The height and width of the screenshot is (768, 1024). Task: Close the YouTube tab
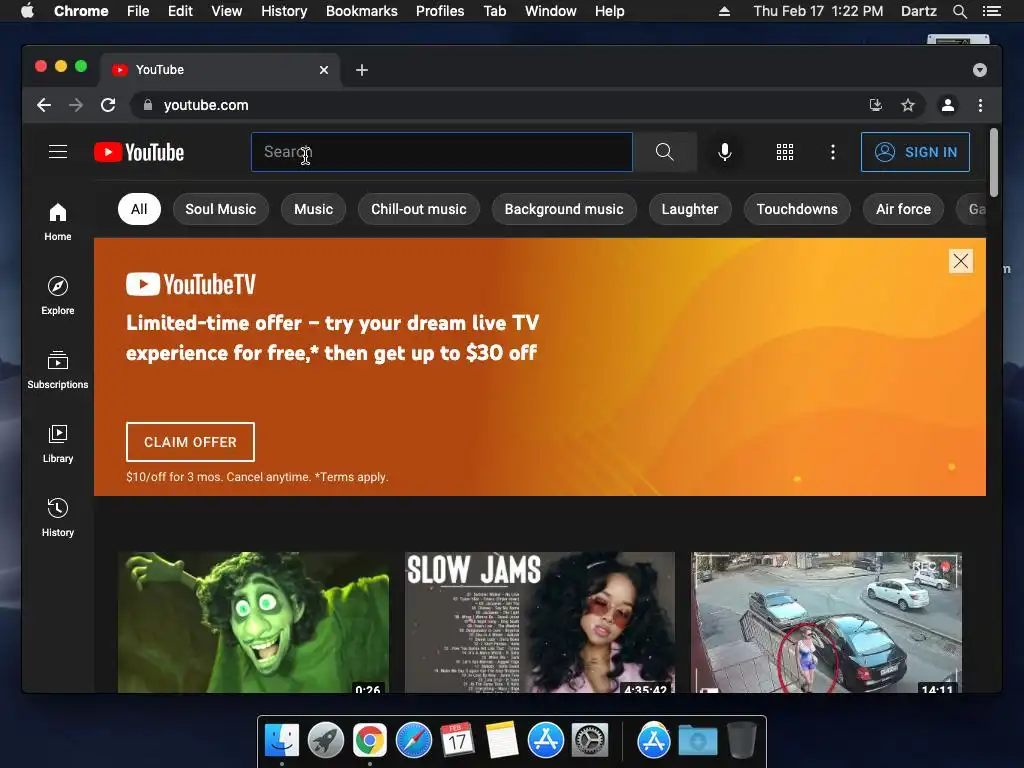click(x=323, y=70)
